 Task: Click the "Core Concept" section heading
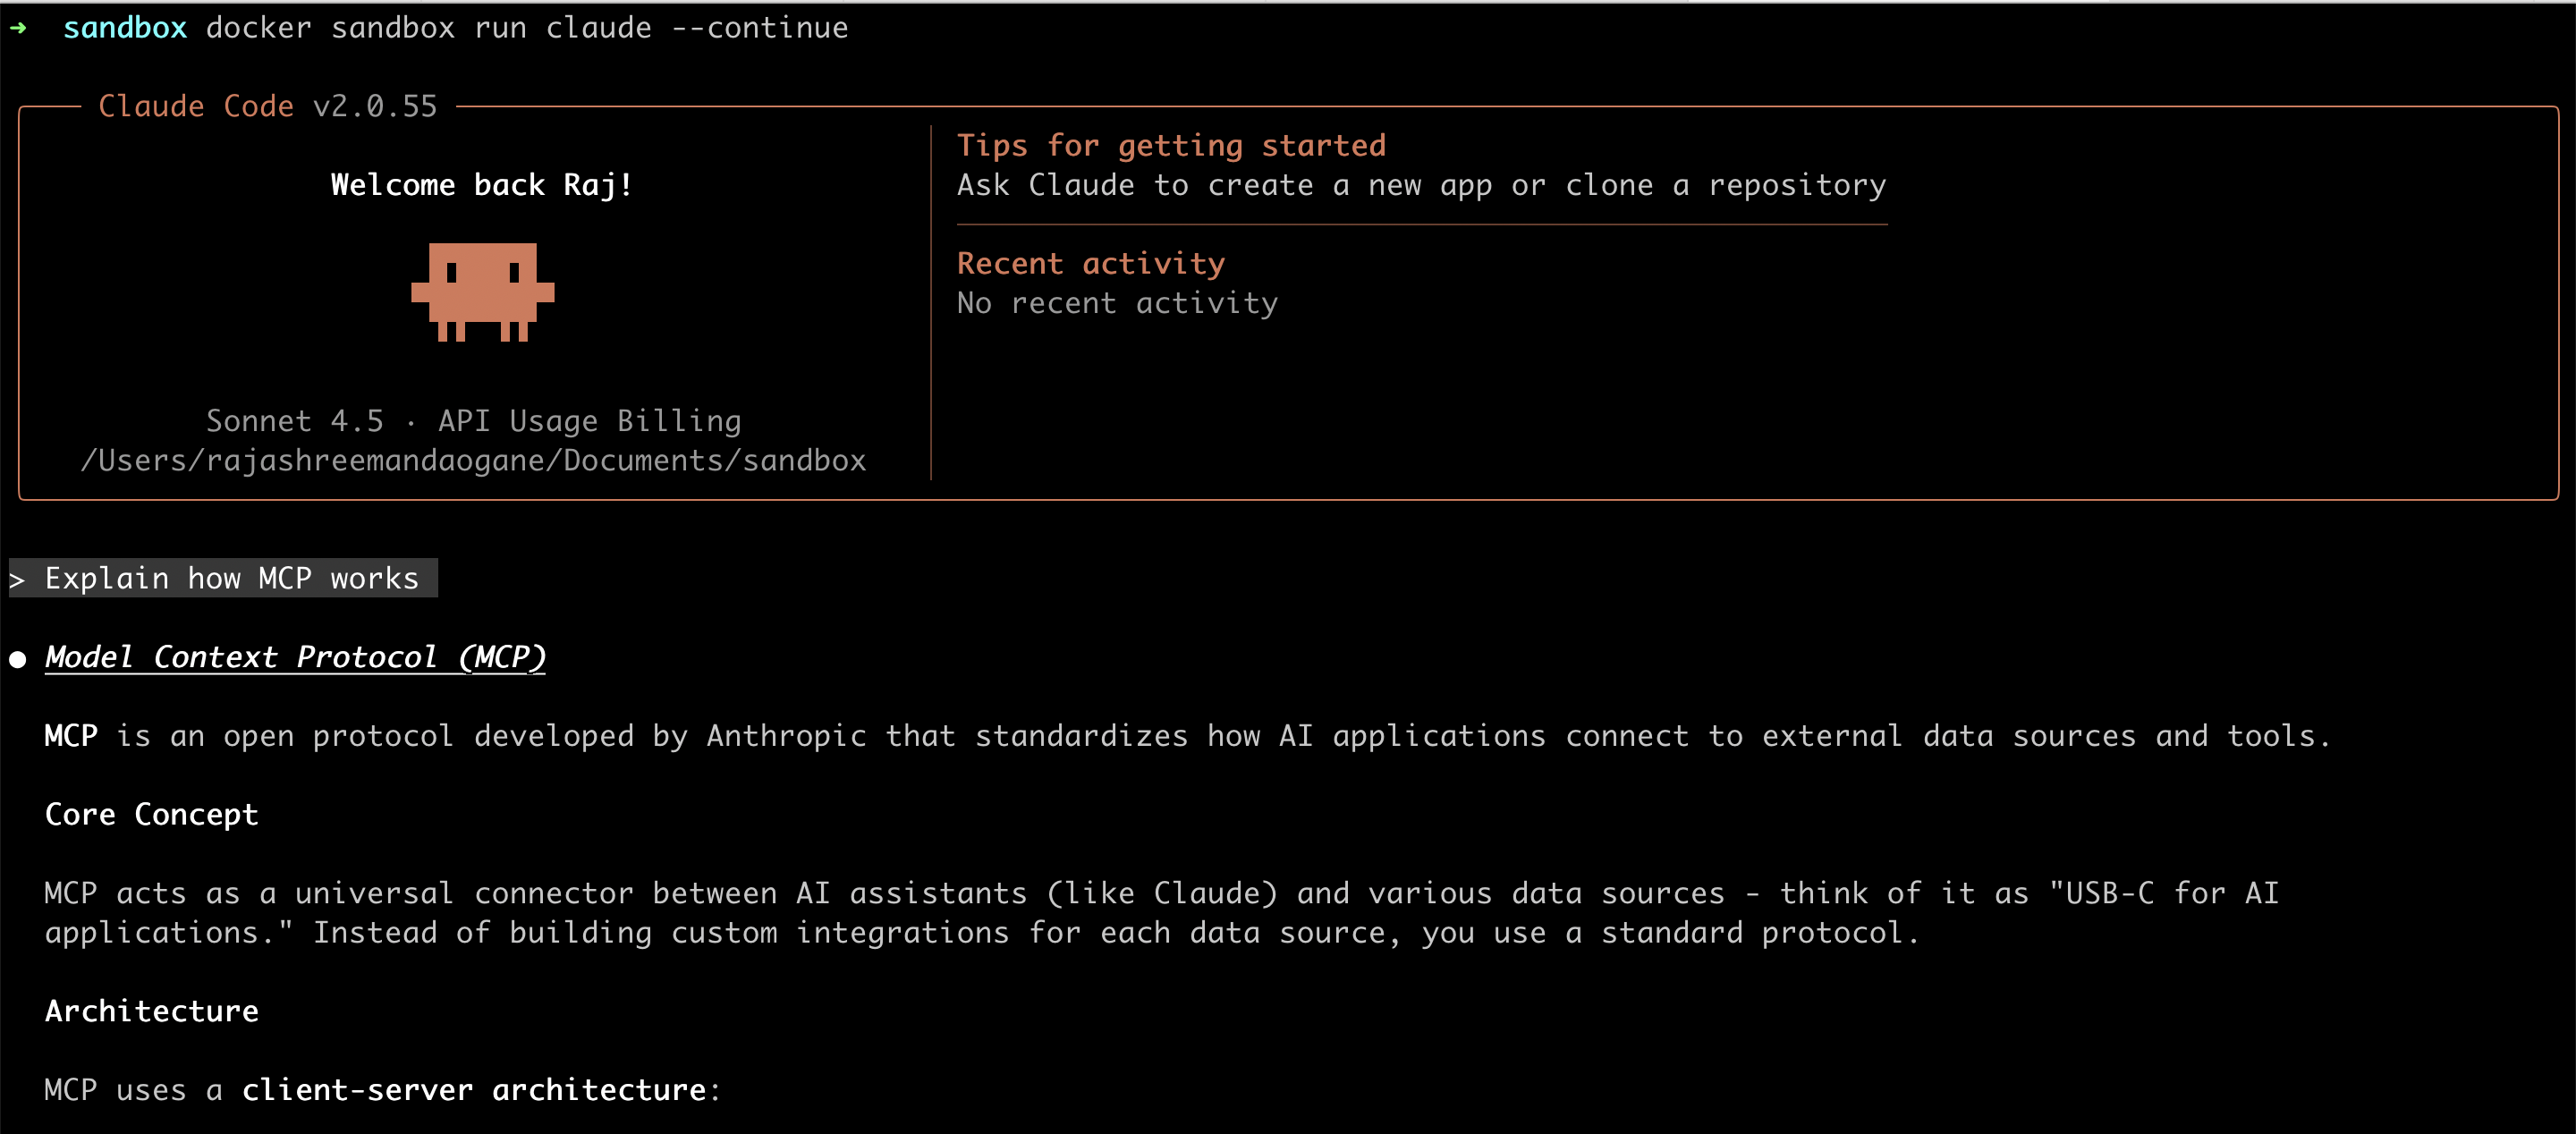click(x=151, y=815)
